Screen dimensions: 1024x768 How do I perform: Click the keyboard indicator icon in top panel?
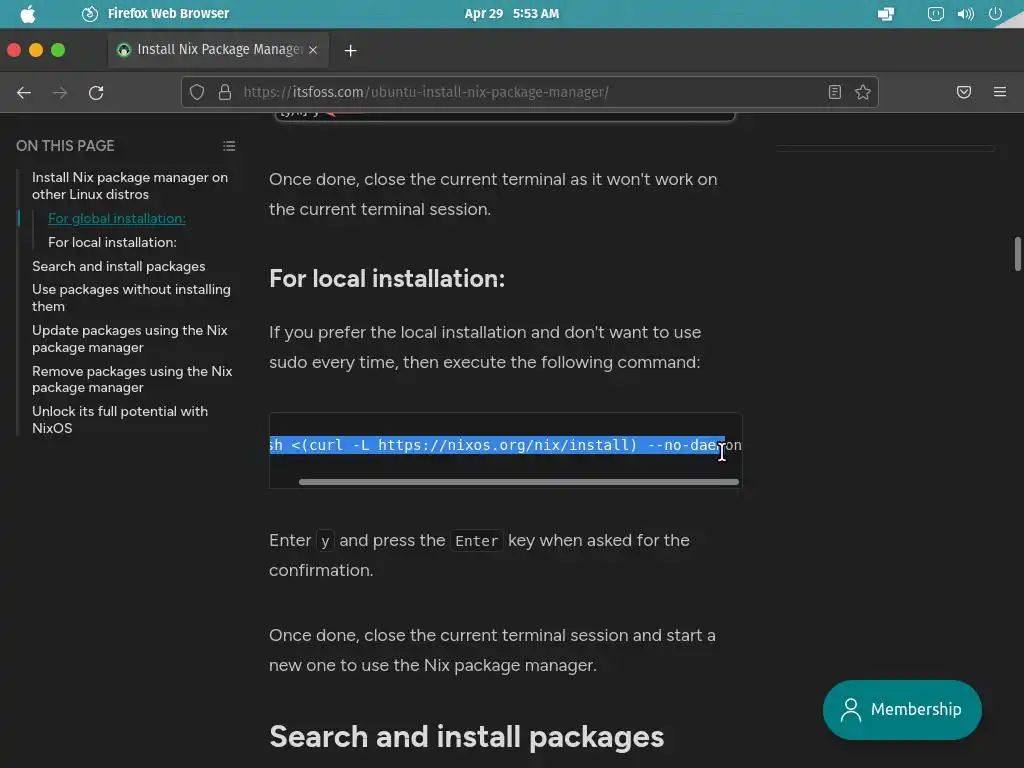coord(935,14)
